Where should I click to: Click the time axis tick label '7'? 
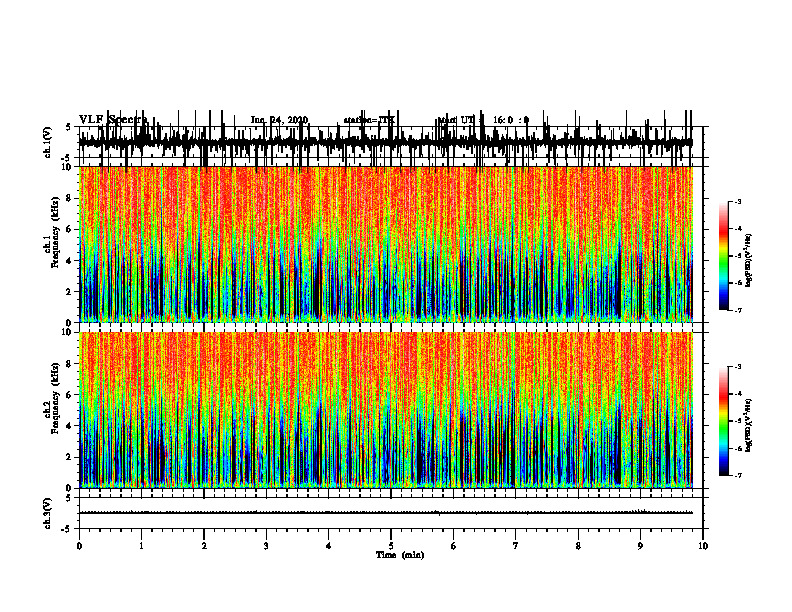tap(516, 546)
